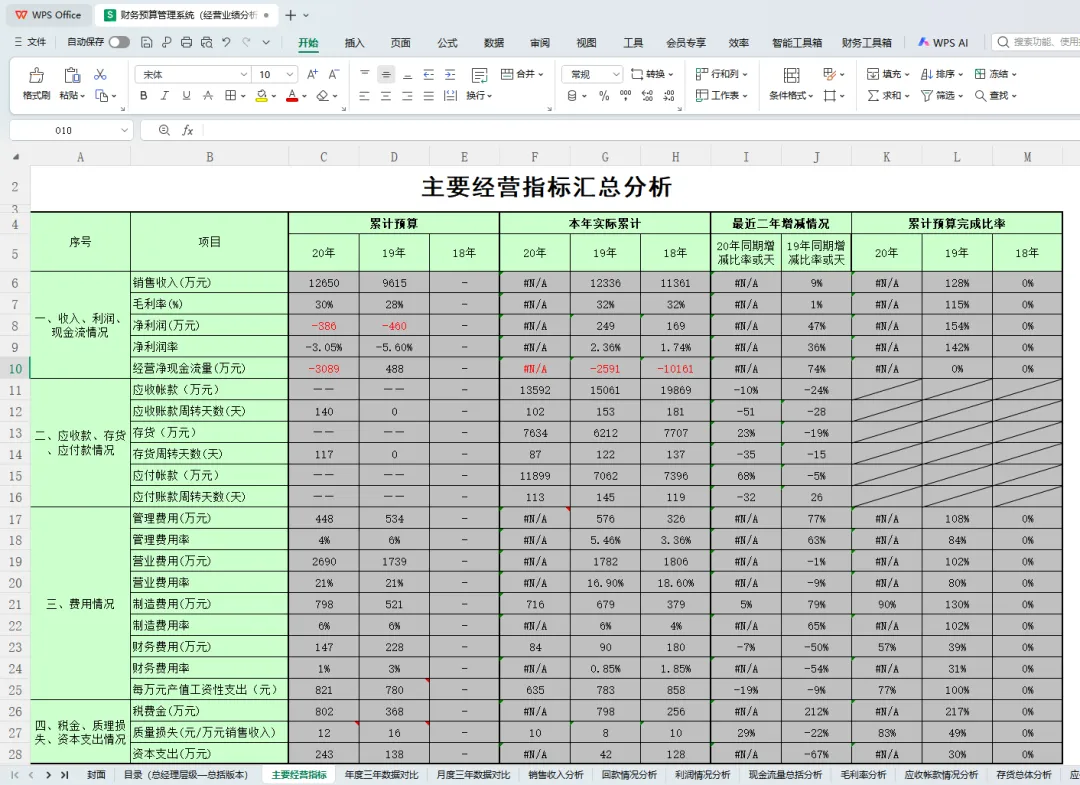Toggle vertical middle alignment
Screen dimensions: 1080x785
point(386,74)
